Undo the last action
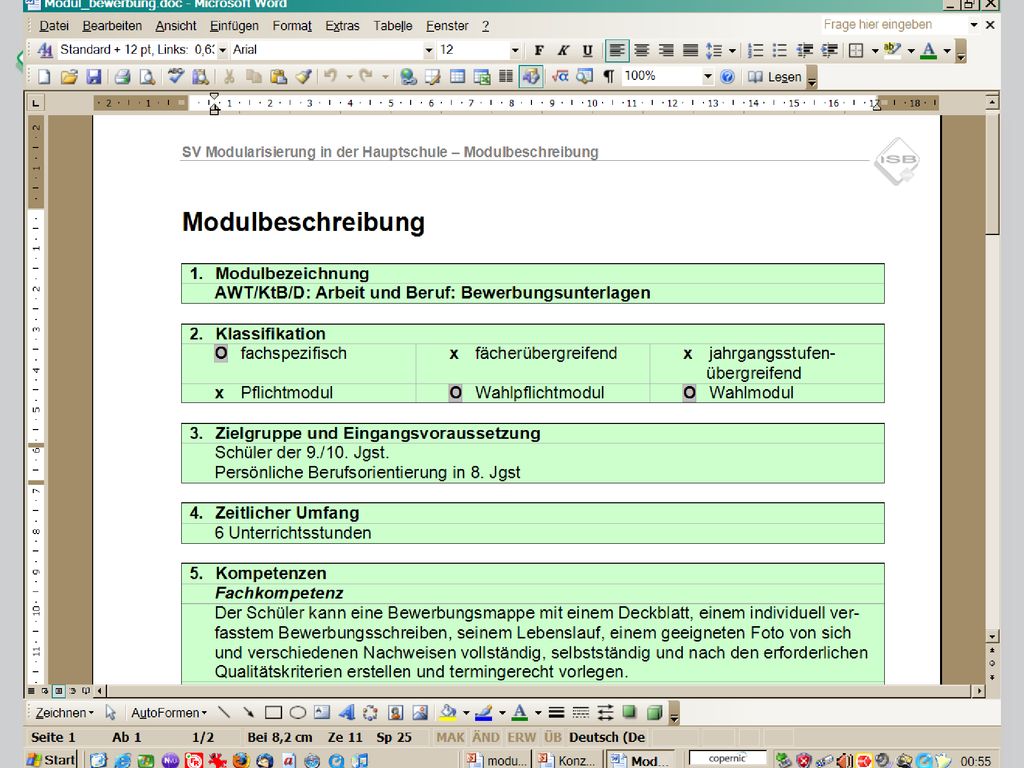The height and width of the screenshot is (768, 1024). click(x=331, y=77)
